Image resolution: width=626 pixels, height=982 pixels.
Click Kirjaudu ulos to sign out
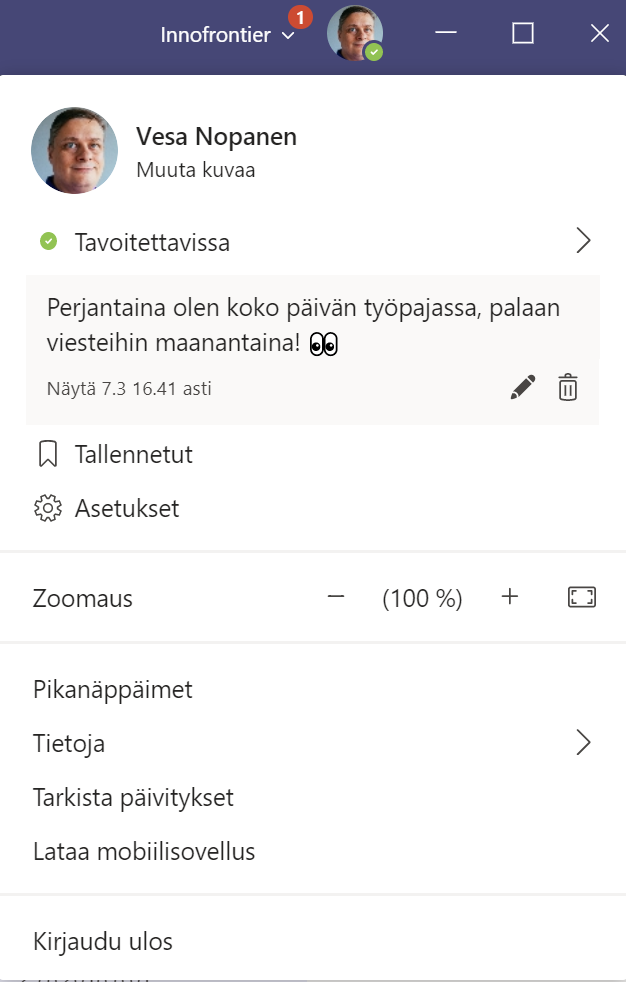pyautogui.click(x=103, y=942)
